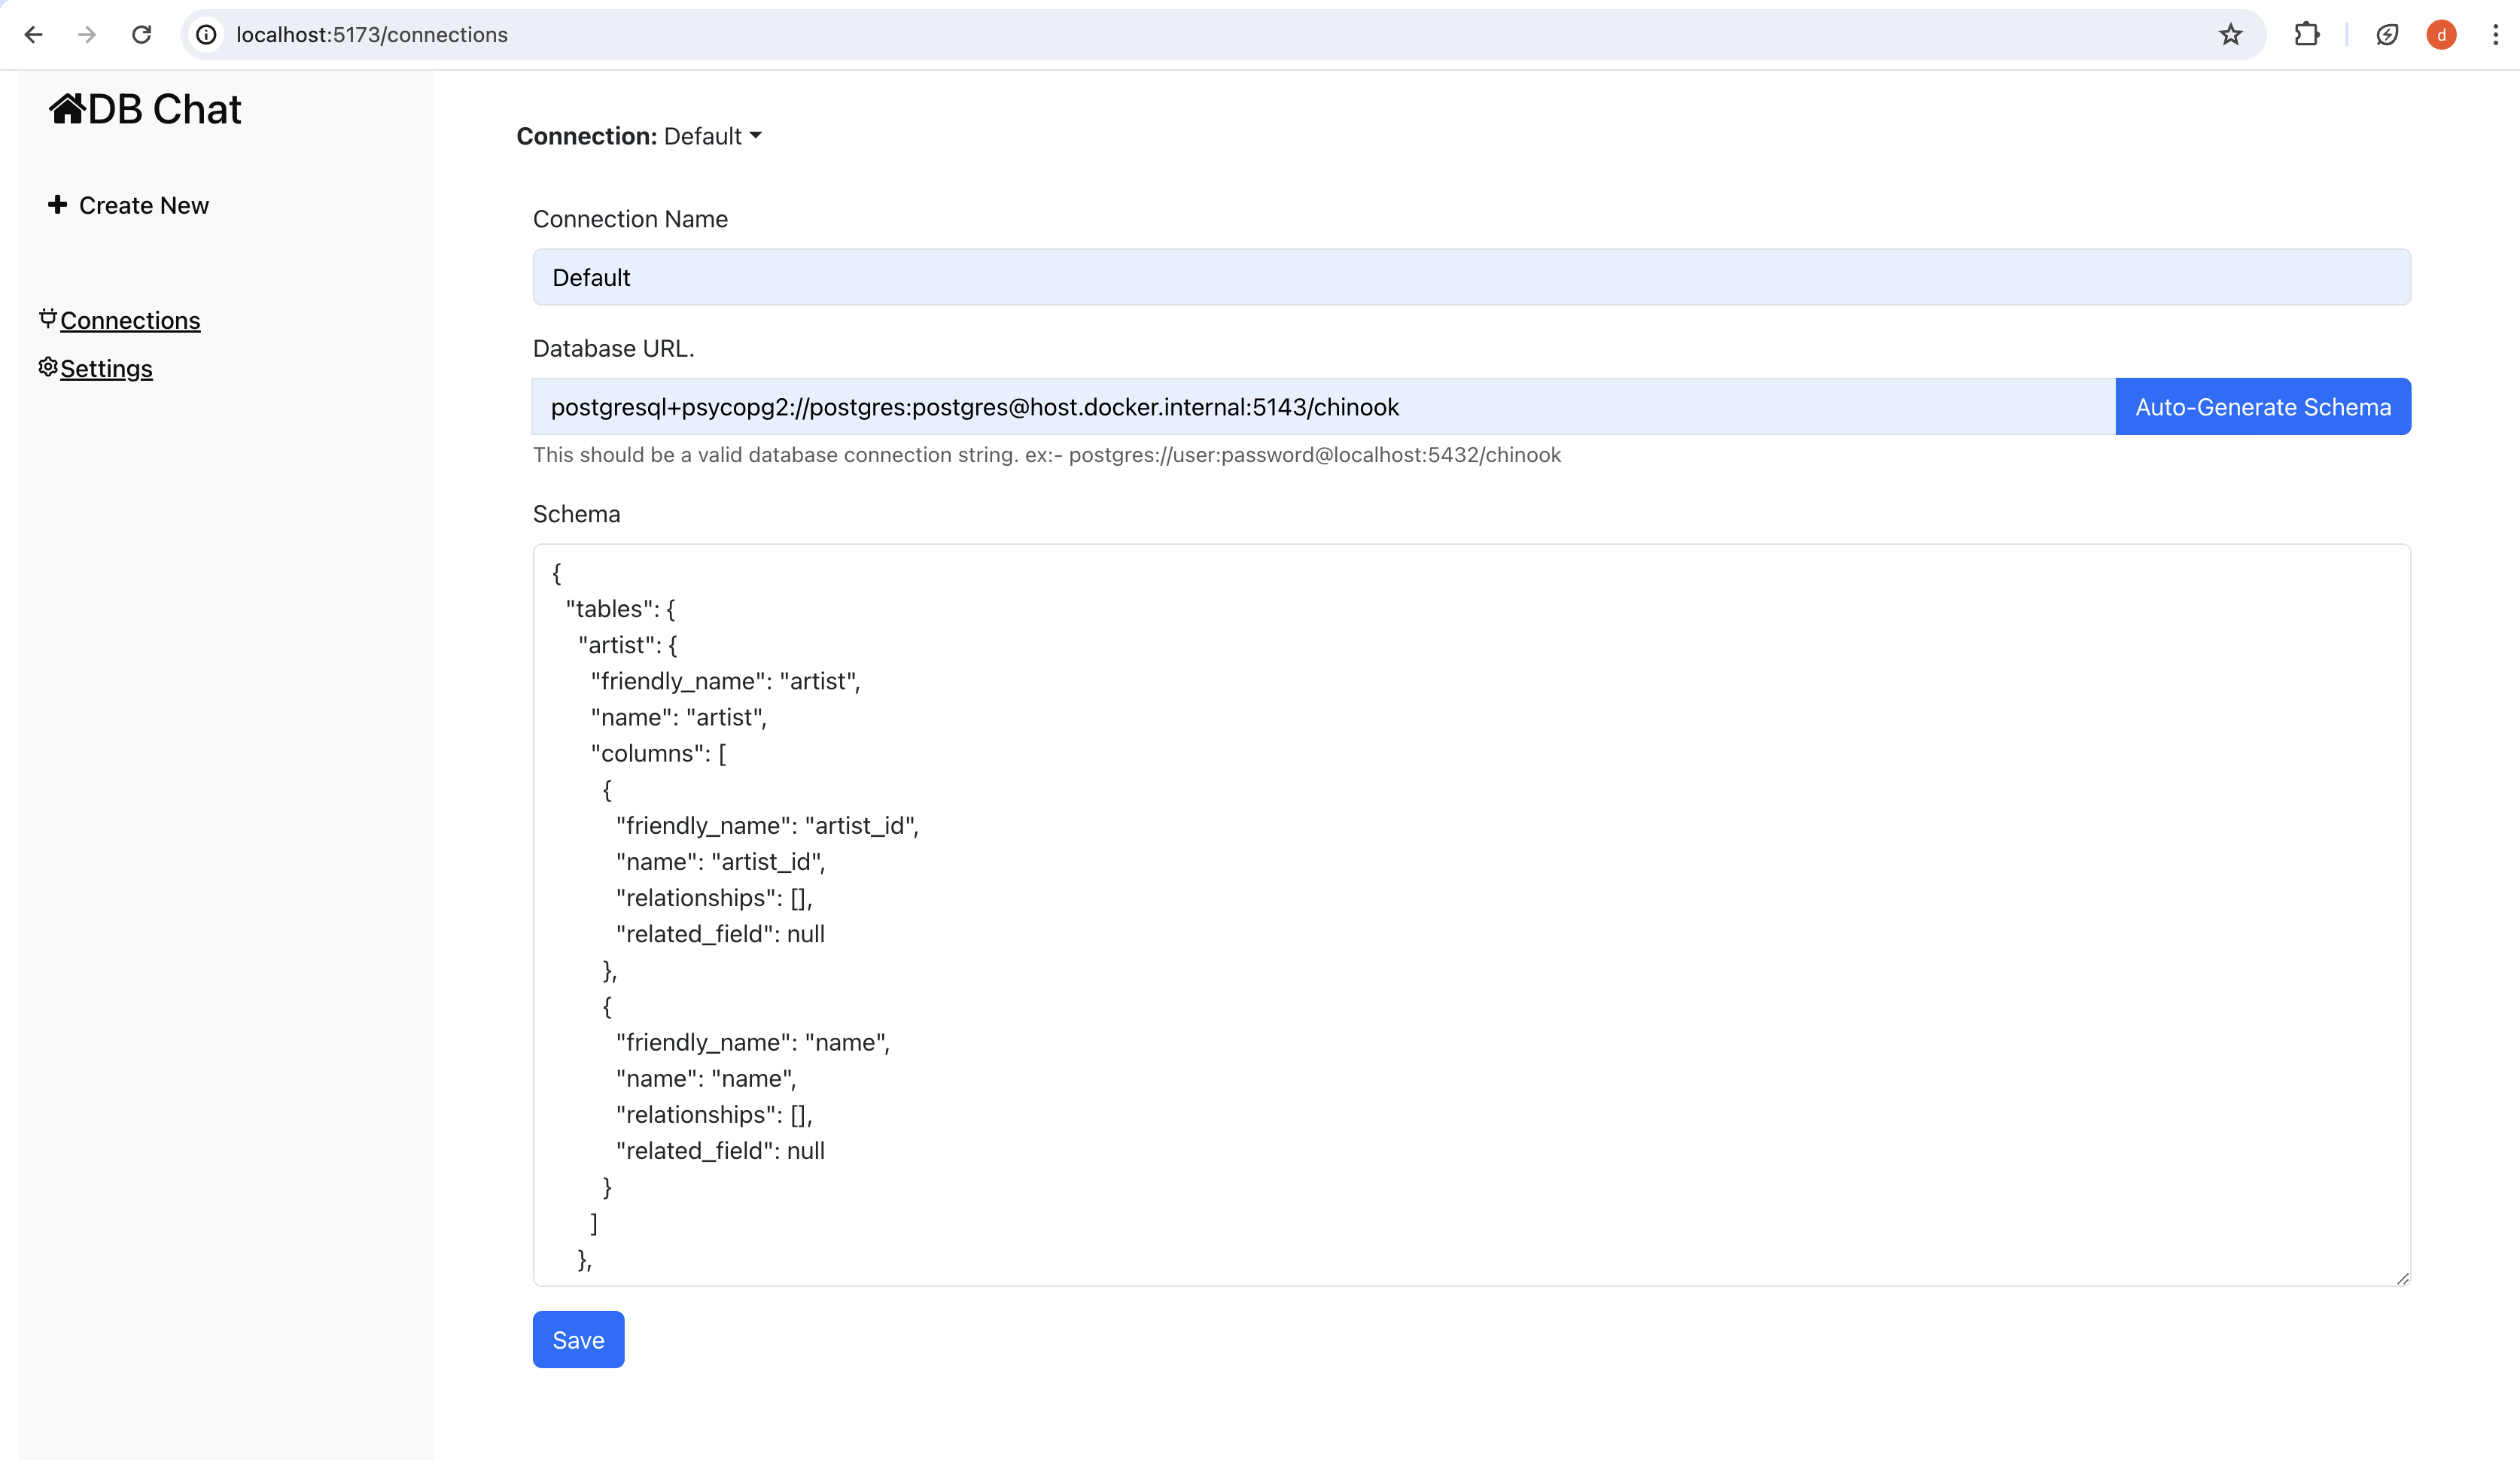Open the browser extensions puzzle icon
The width and height of the screenshot is (2520, 1460).
(2306, 35)
